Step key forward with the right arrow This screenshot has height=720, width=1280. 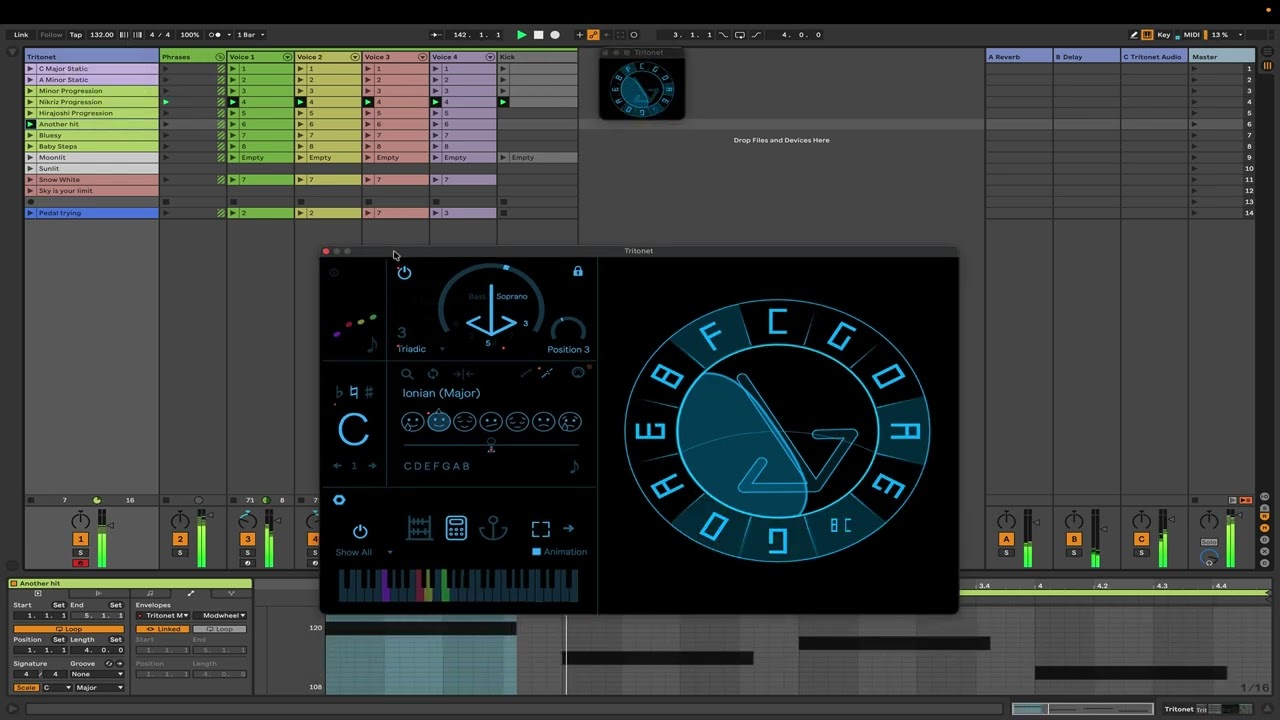[x=372, y=465]
